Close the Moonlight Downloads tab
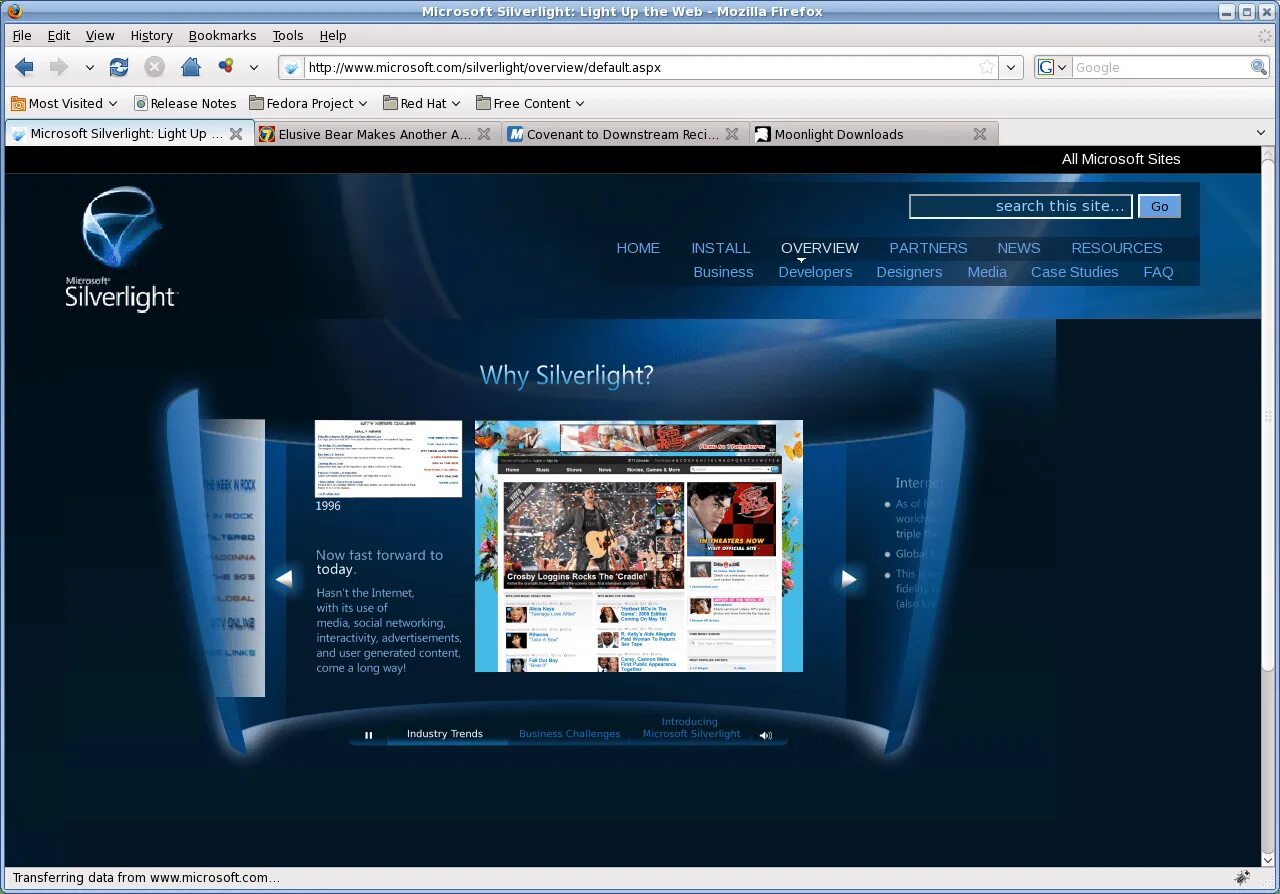Screen dimensions: 1280x894 coord(980,134)
